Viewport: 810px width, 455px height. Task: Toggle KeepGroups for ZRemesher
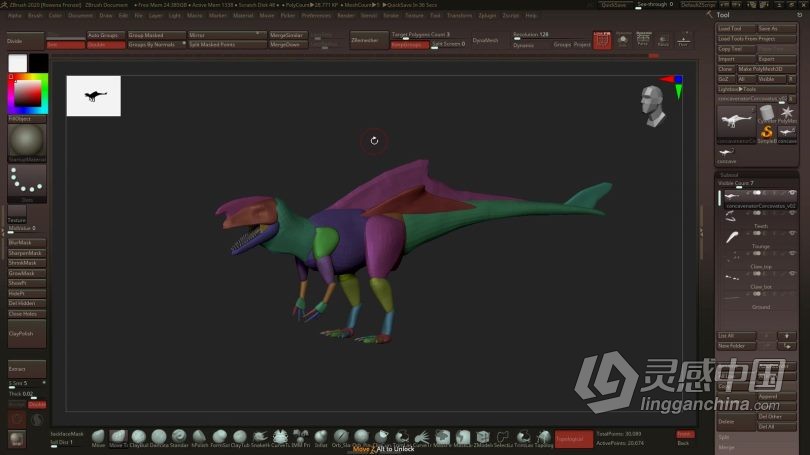(x=409, y=45)
